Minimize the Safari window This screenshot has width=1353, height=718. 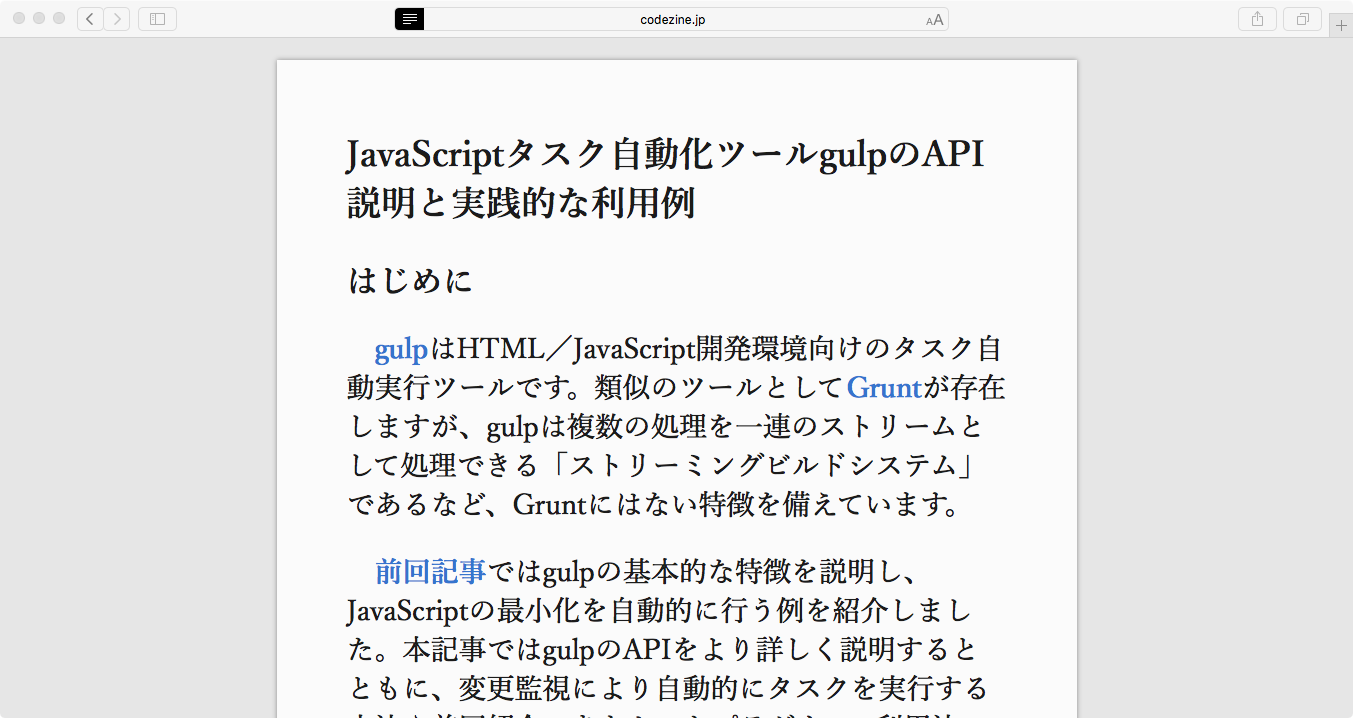pyautogui.click(x=39, y=19)
